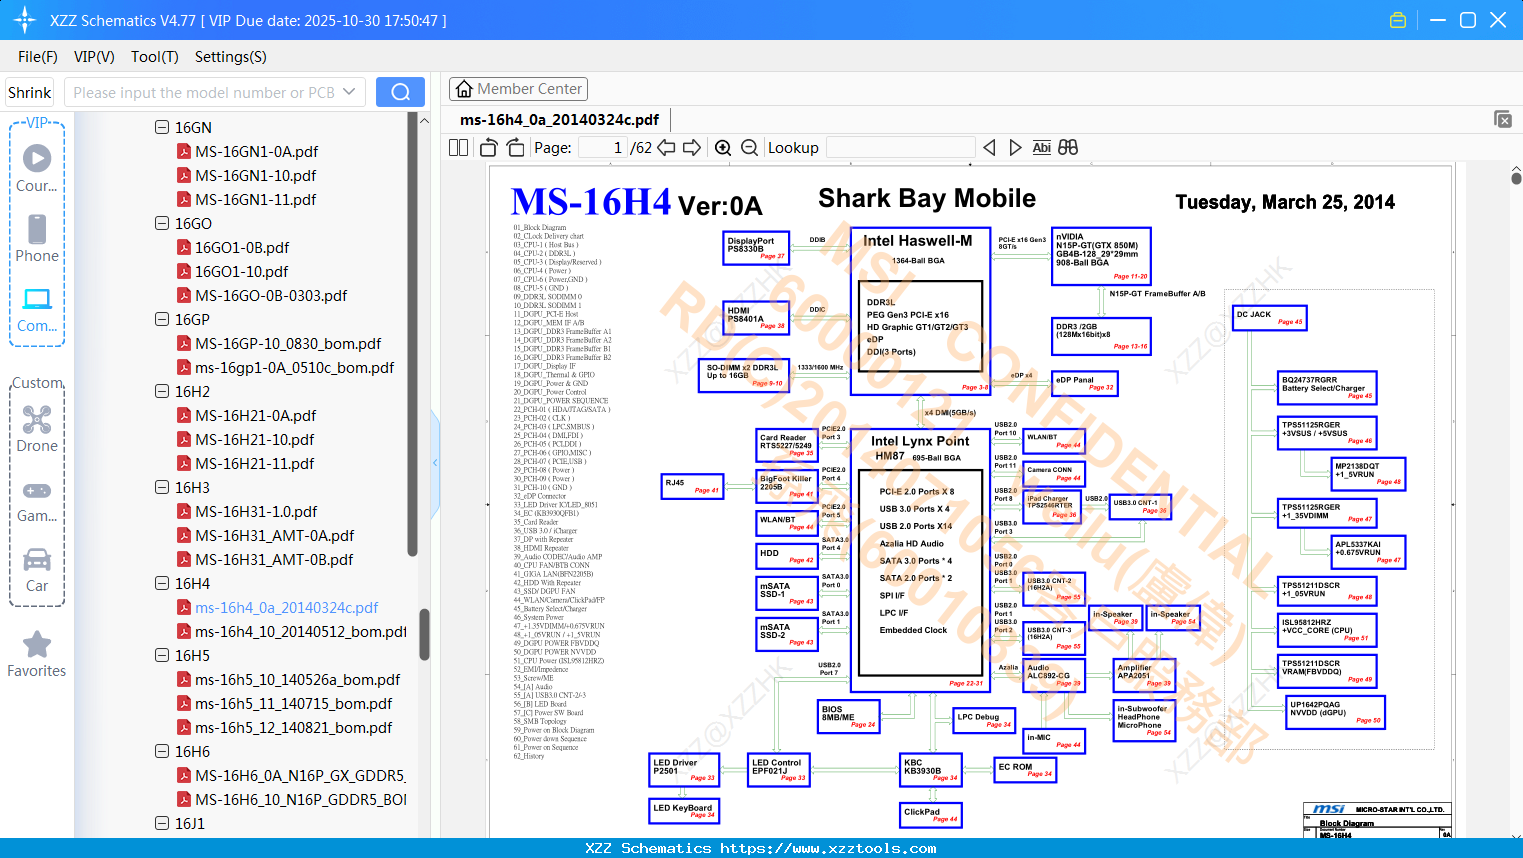The height and width of the screenshot is (858, 1523).
Task: Collapse the 16J1 folder
Action: pos(162,824)
